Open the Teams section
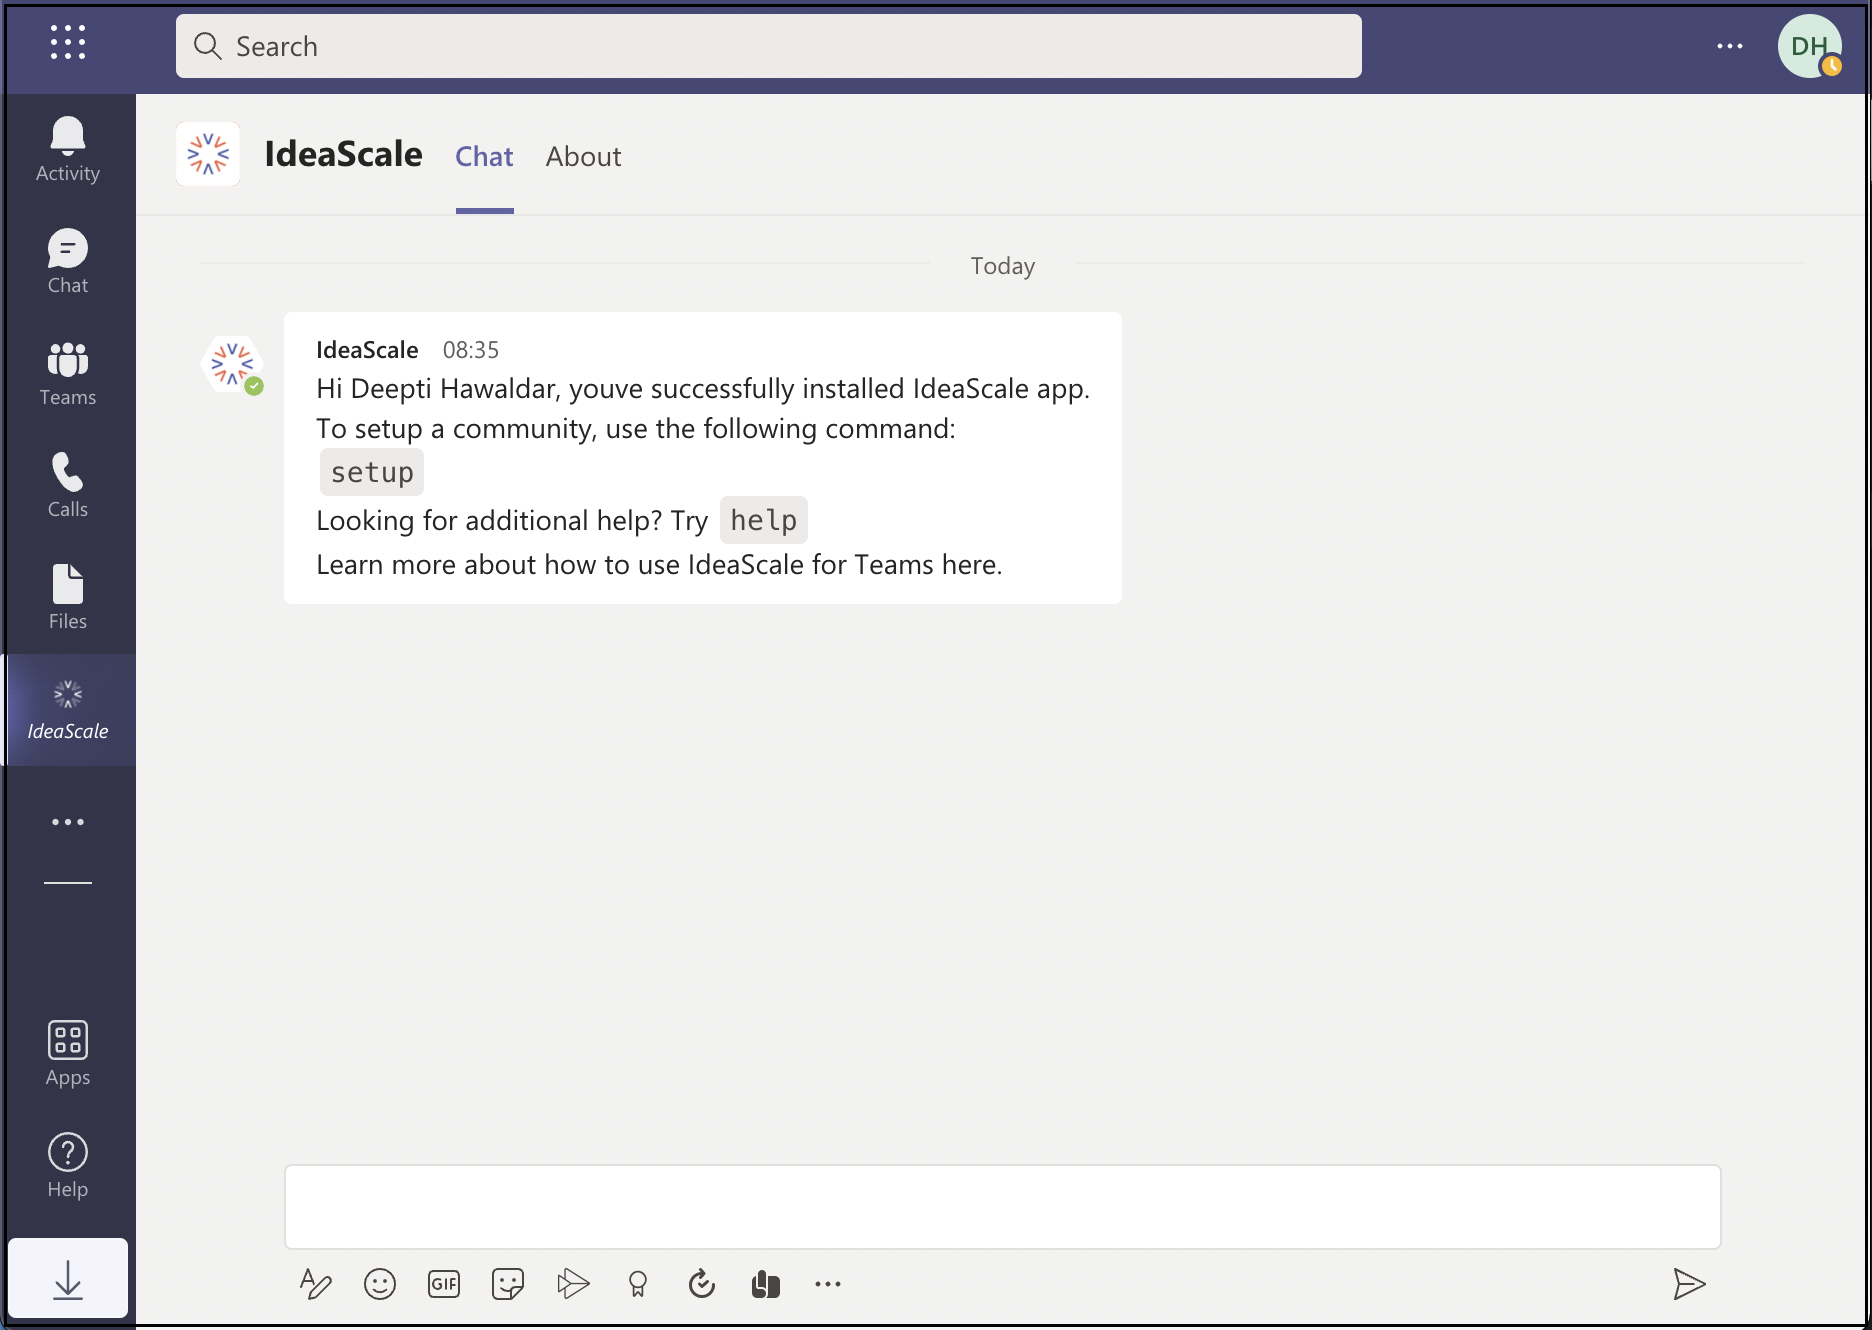1872x1330 pixels. point(68,374)
